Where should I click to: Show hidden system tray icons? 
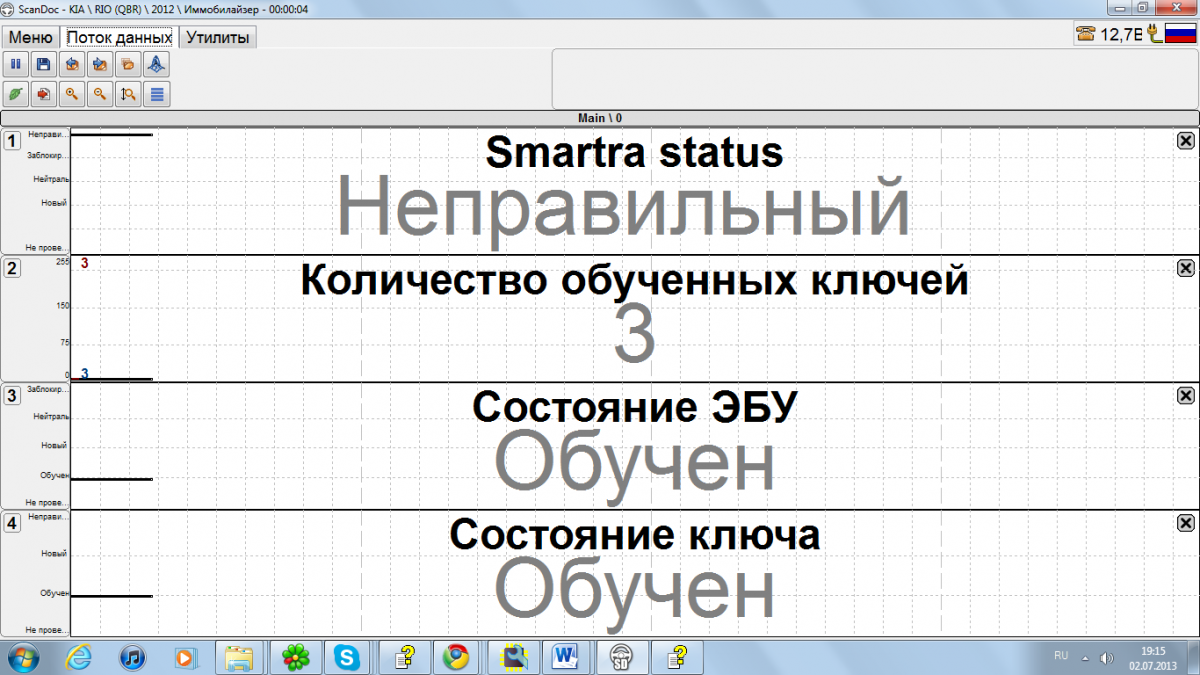click(1084, 657)
